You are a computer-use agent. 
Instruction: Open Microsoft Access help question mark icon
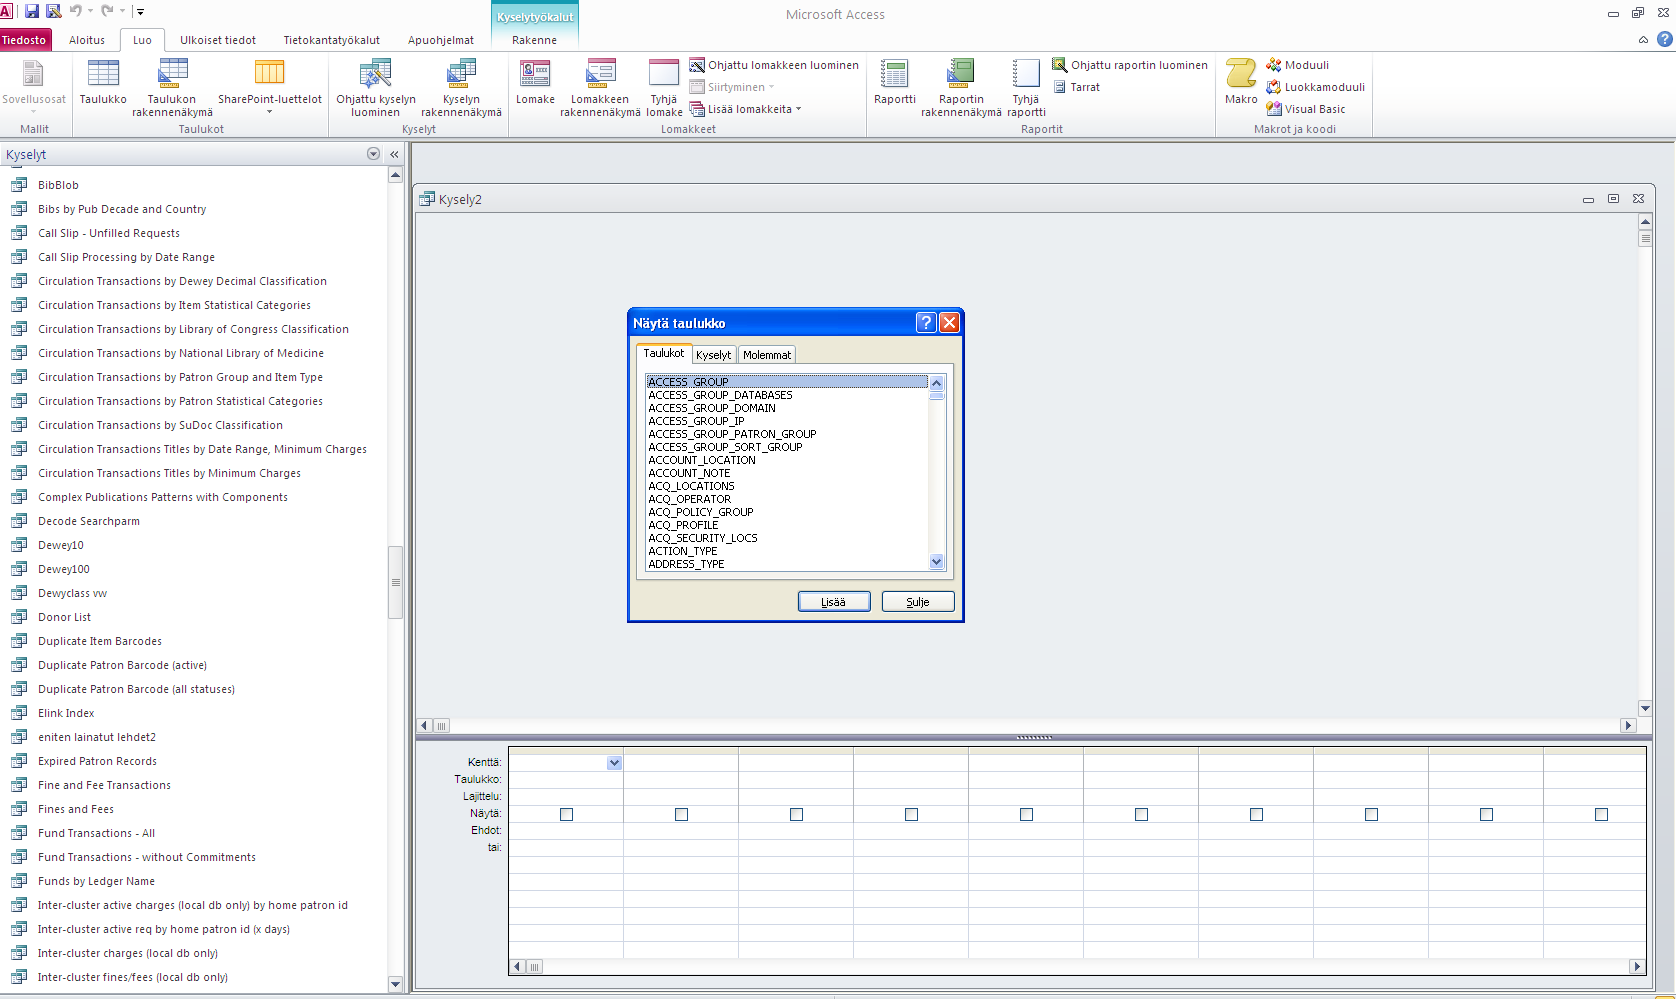1664,39
